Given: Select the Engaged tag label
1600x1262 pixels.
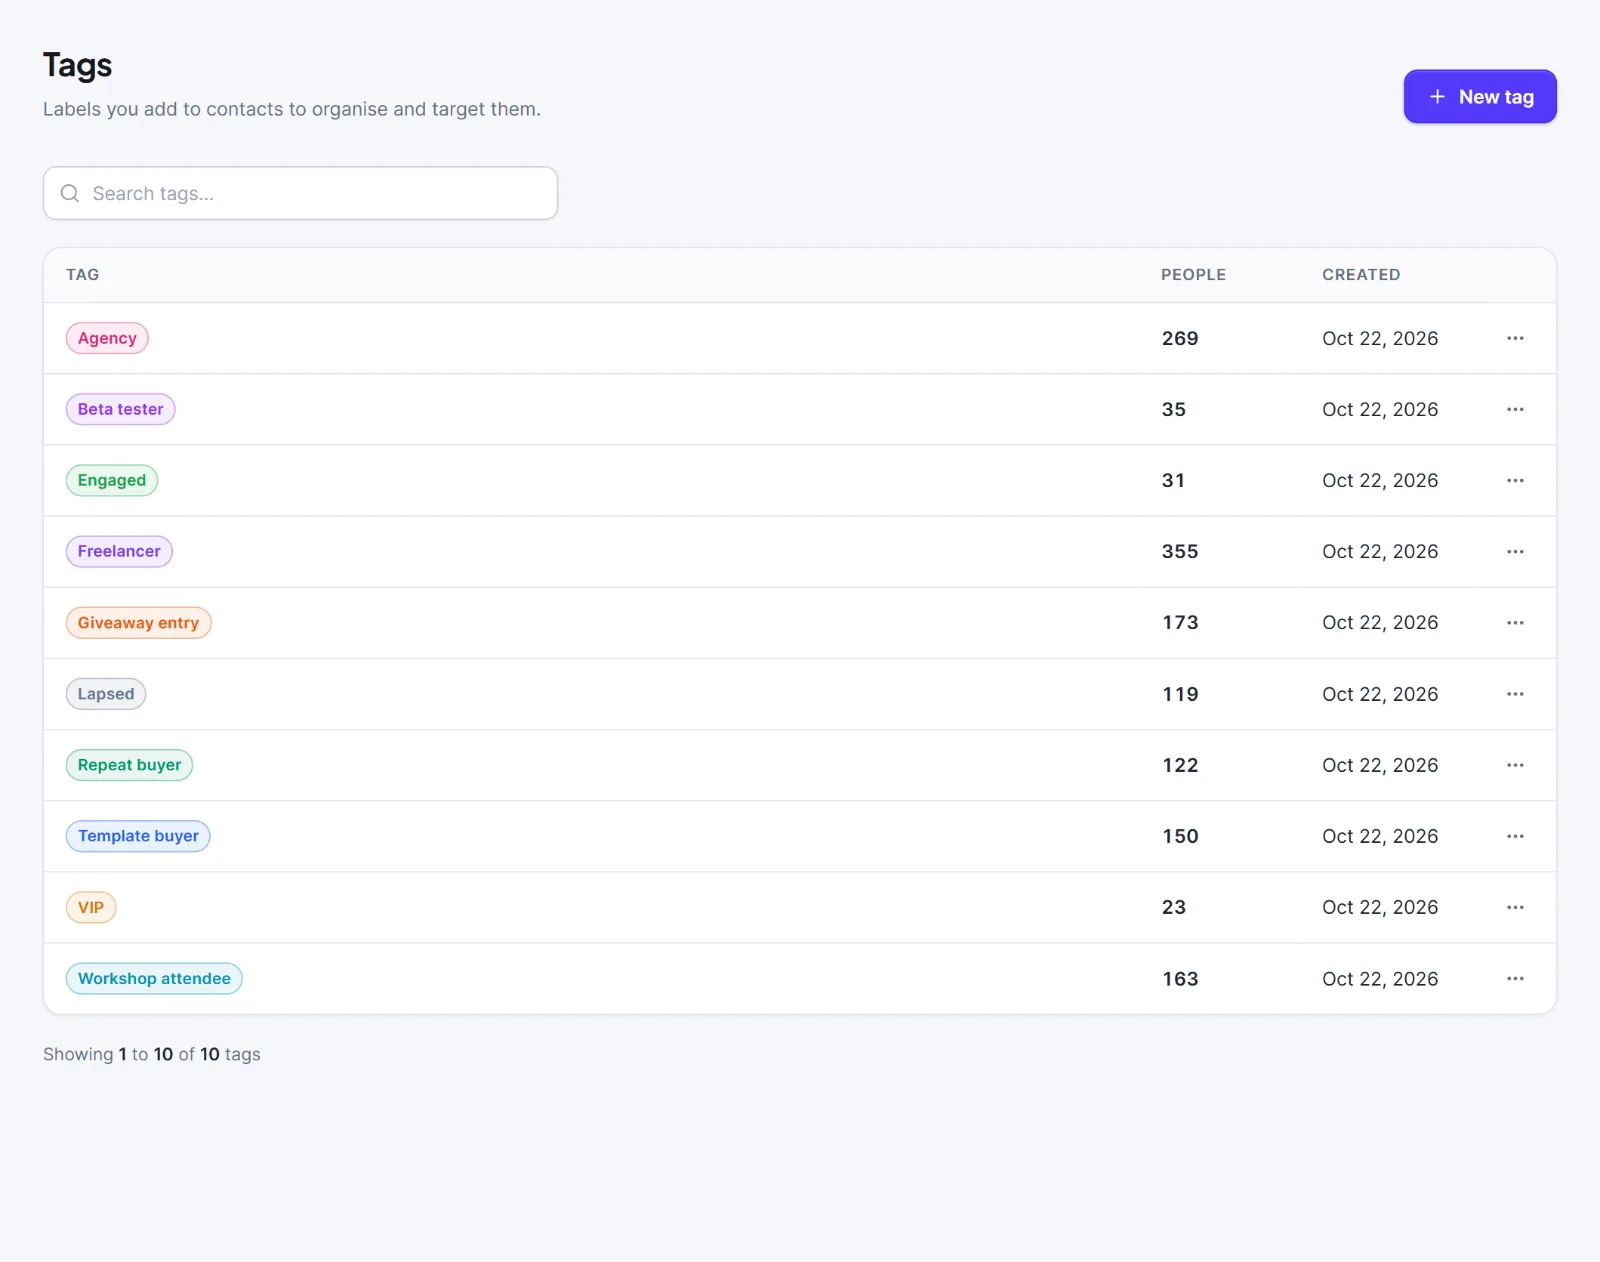Looking at the screenshot, I should [112, 480].
